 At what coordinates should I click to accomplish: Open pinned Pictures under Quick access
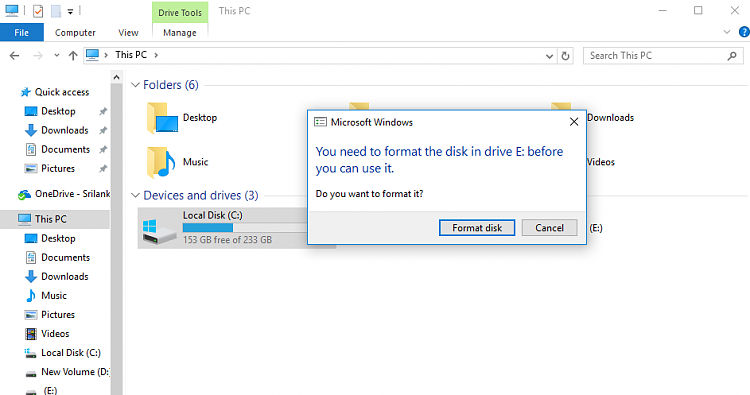pyautogui.click(x=58, y=168)
